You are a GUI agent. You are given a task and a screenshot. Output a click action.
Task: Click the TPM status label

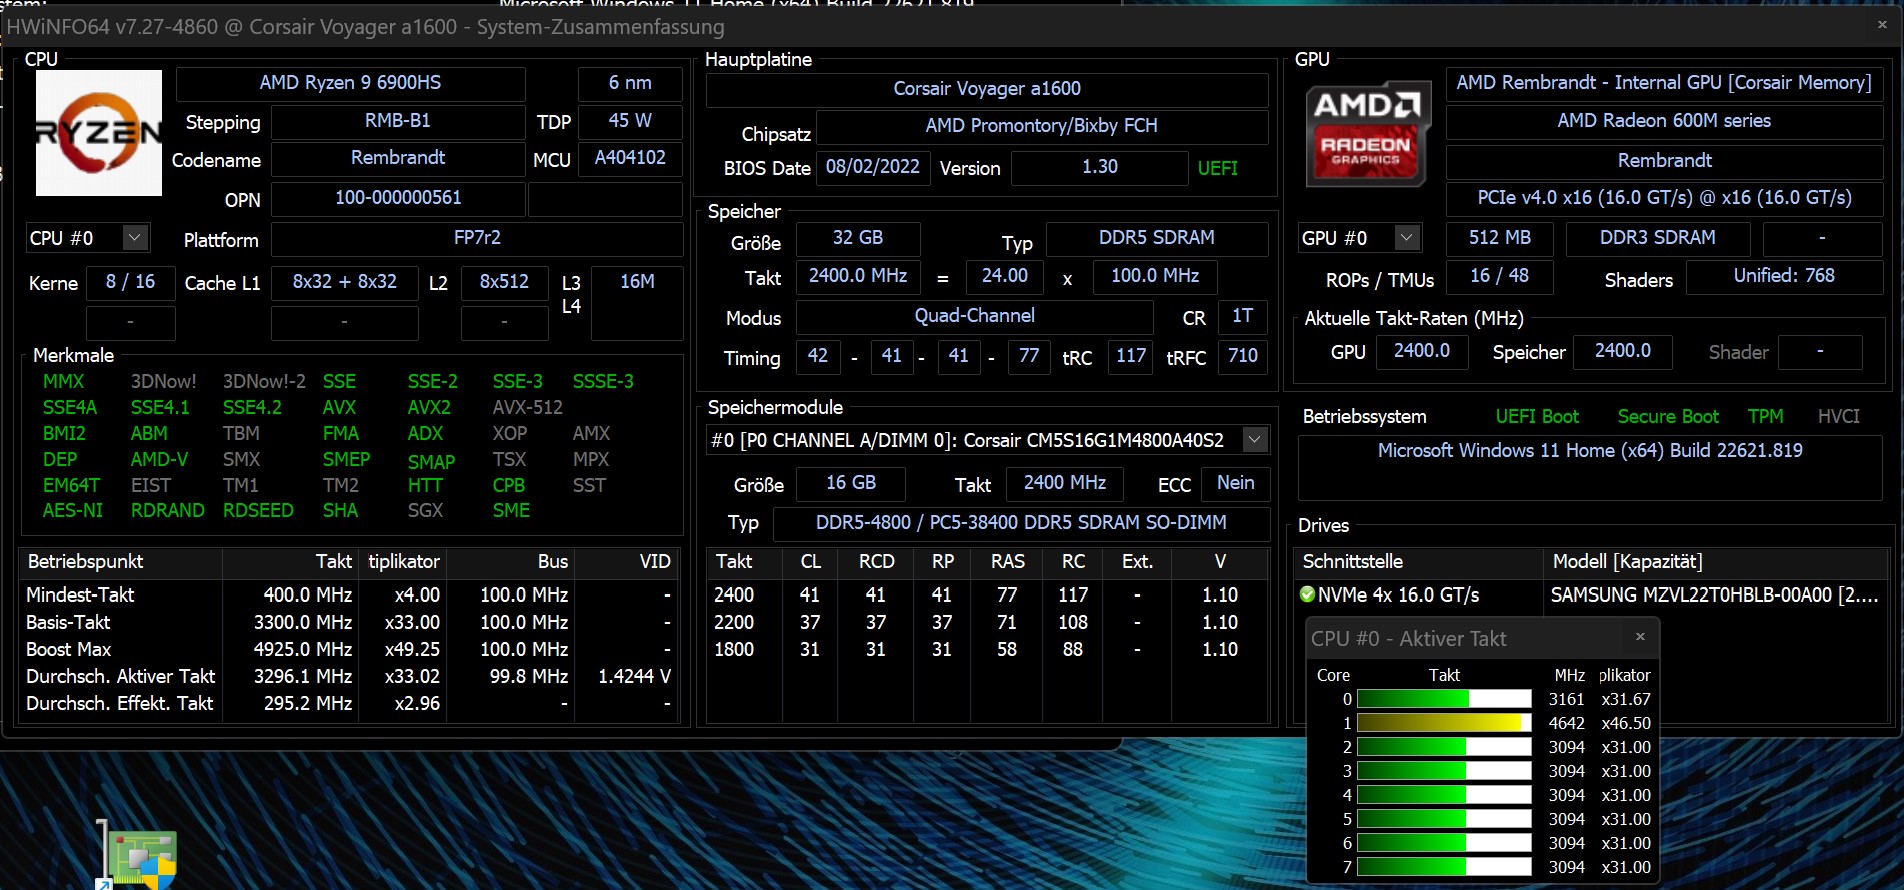click(x=1765, y=417)
